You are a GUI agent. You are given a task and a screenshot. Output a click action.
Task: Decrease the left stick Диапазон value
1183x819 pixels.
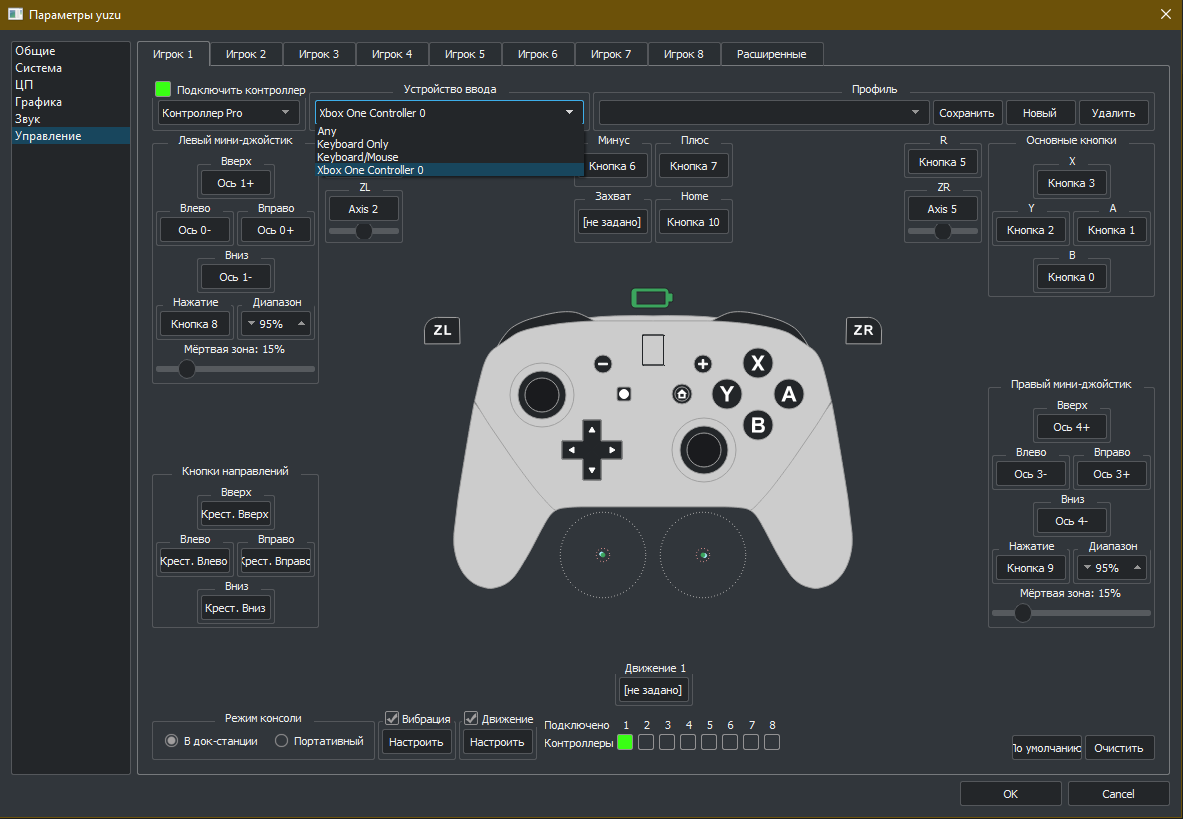251,324
